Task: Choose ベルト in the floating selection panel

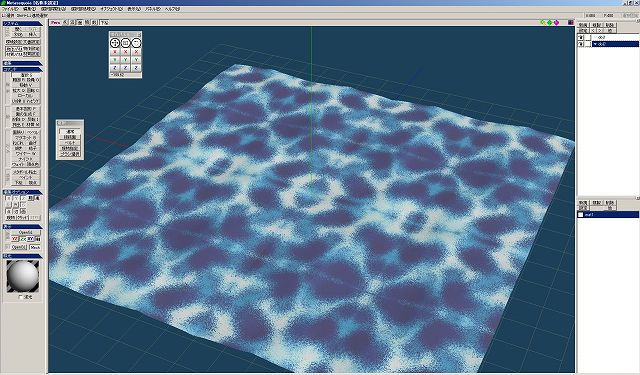Action: (70, 143)
